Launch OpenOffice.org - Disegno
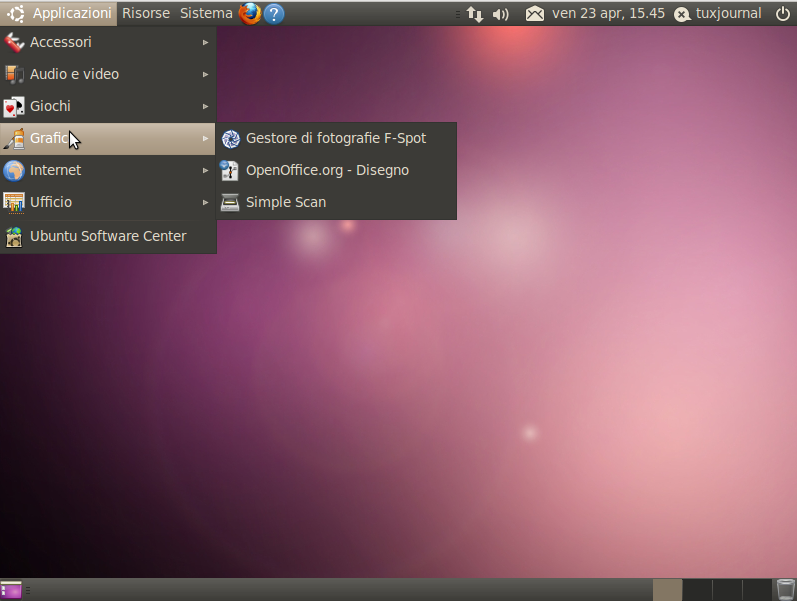This screenshot has height=601, width=797. pyautogui.click(x=336, y=170)
